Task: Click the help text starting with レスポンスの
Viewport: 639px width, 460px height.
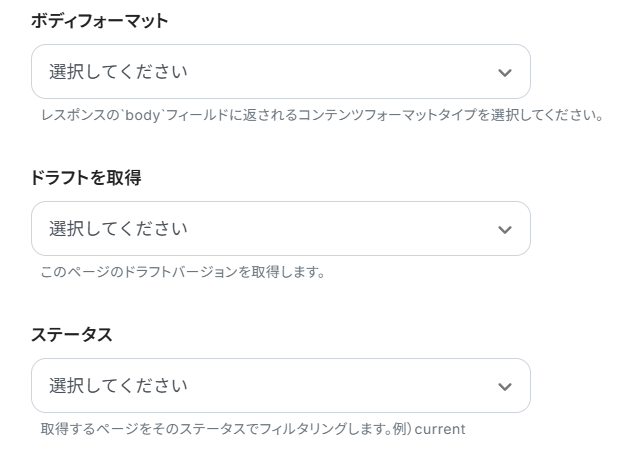Action: (x=322, y=115)
